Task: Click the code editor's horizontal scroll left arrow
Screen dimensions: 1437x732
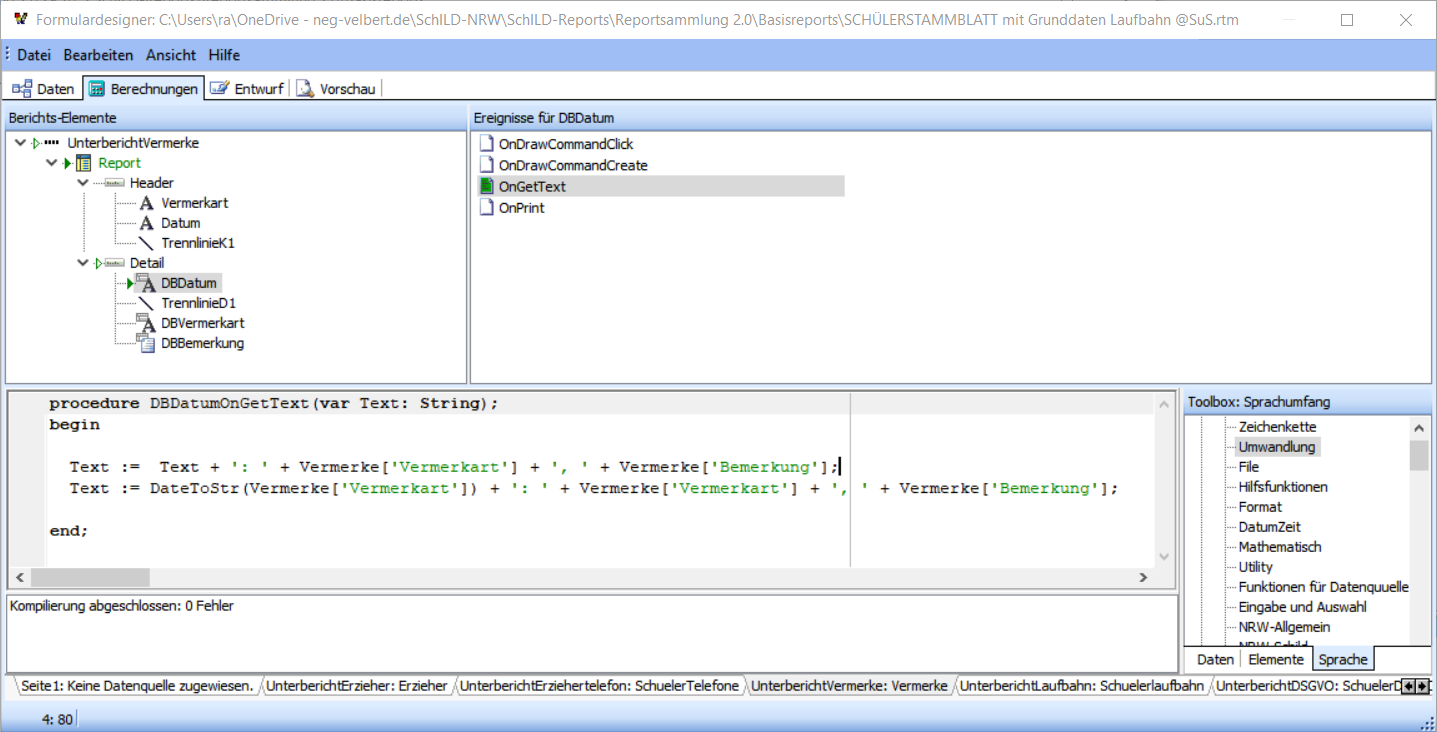Action: pos(20,577)
